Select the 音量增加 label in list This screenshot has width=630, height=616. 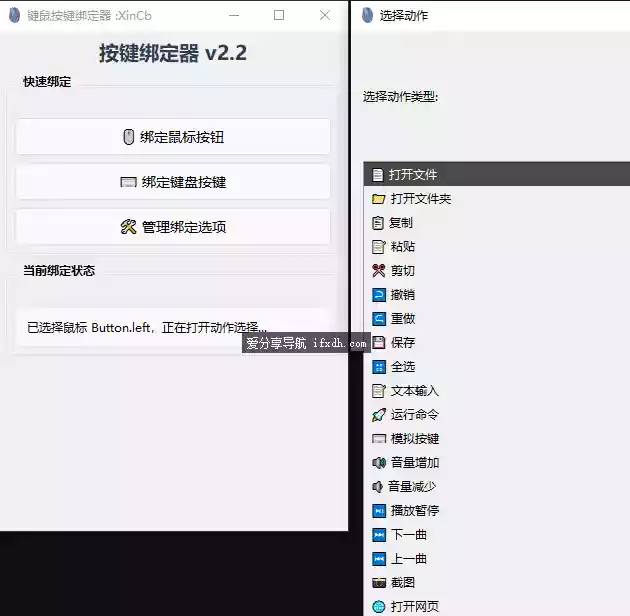coord(415,463)
